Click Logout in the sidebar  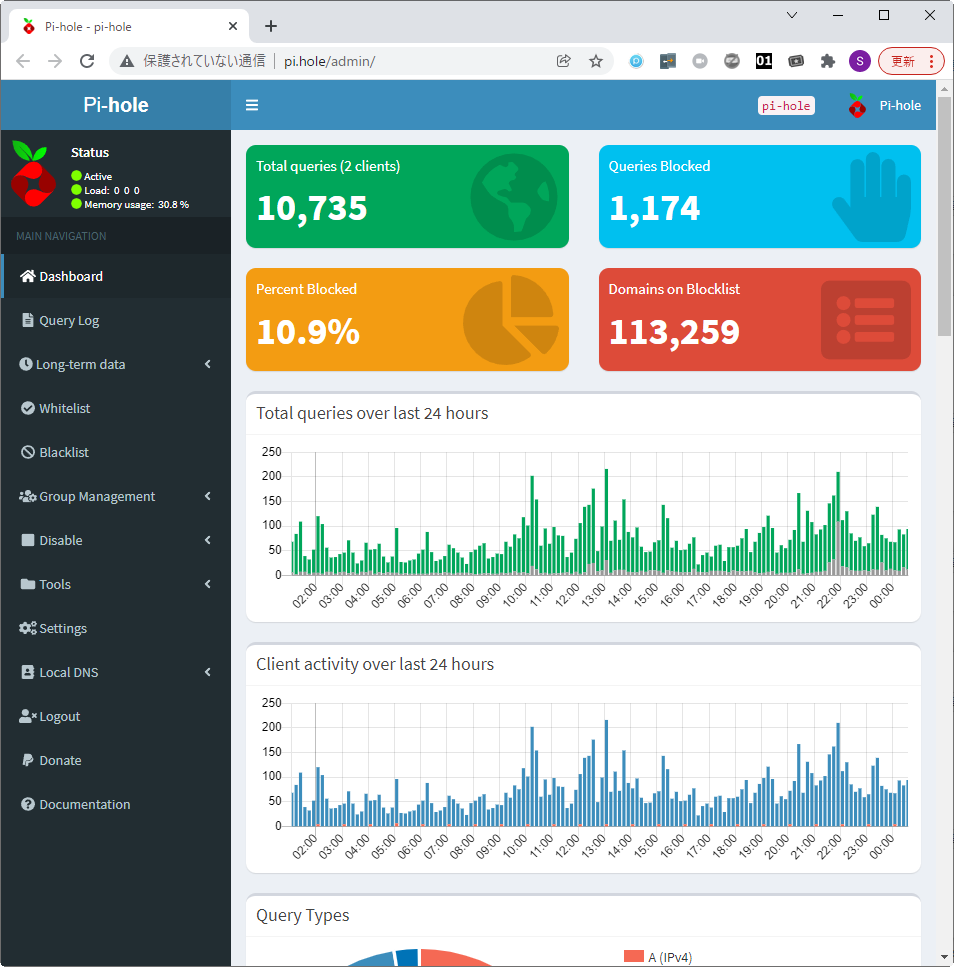[x=59, y=716]
